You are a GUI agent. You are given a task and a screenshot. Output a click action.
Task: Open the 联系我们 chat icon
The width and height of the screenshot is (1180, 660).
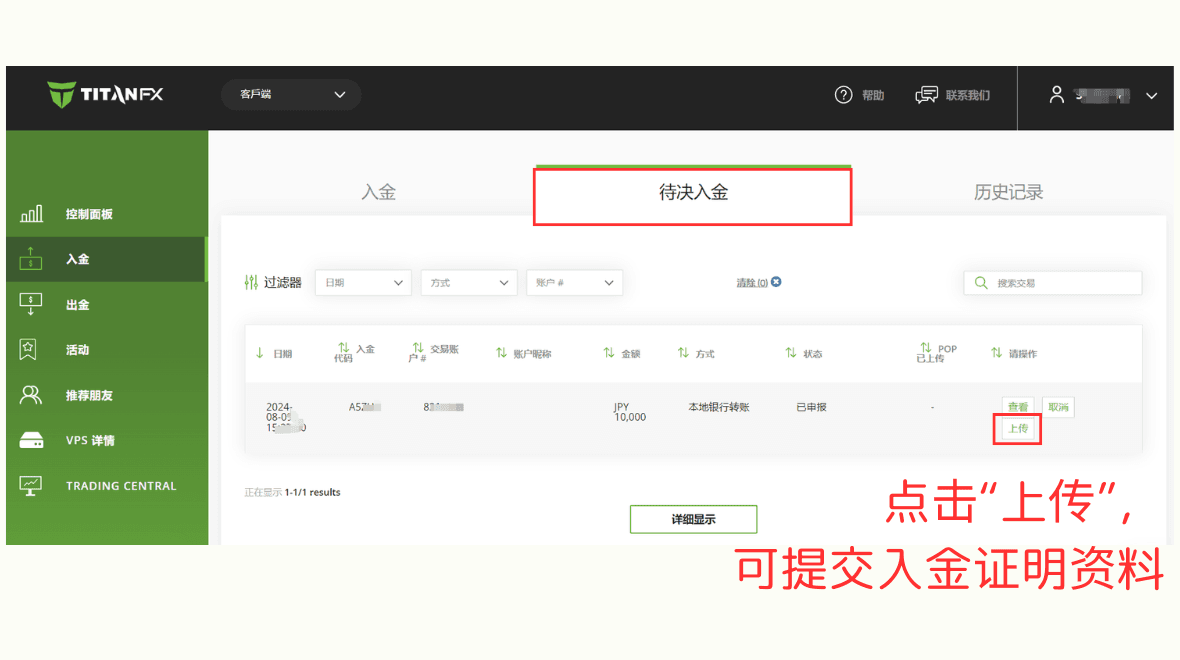tap(925, 95)
